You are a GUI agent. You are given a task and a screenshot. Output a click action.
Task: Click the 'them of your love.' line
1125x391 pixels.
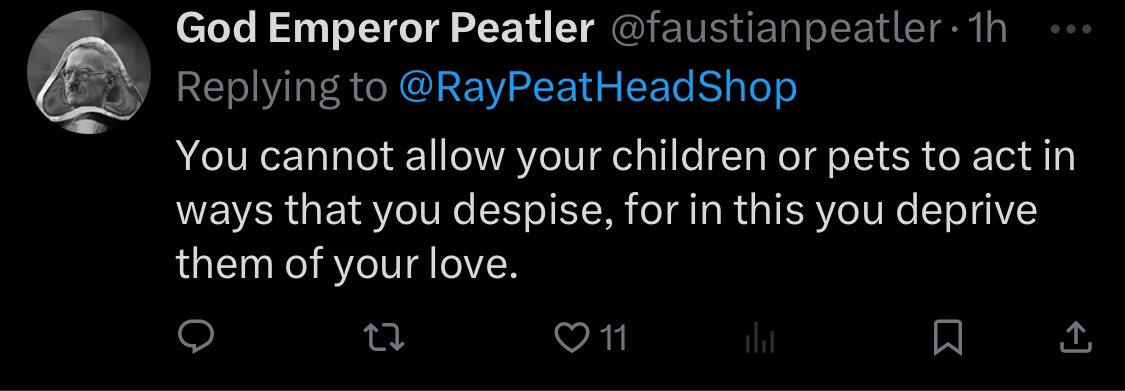pos(346,265)
